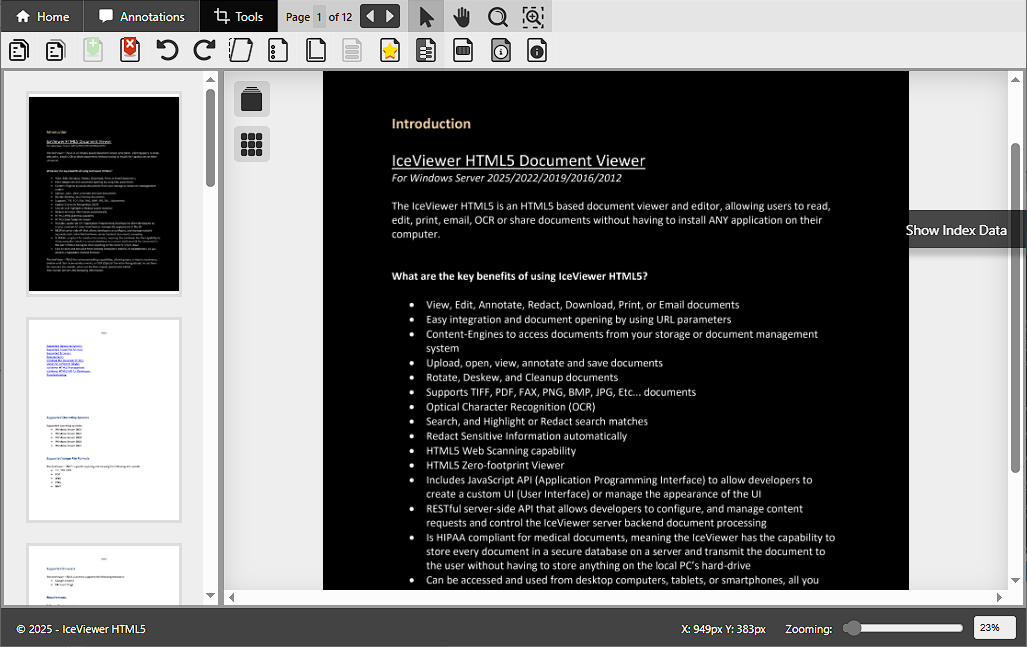Click 'HTML5 Zero-footprint Viewer' bullet
Screen dimensions: 1027x647
tap(495, 465)
